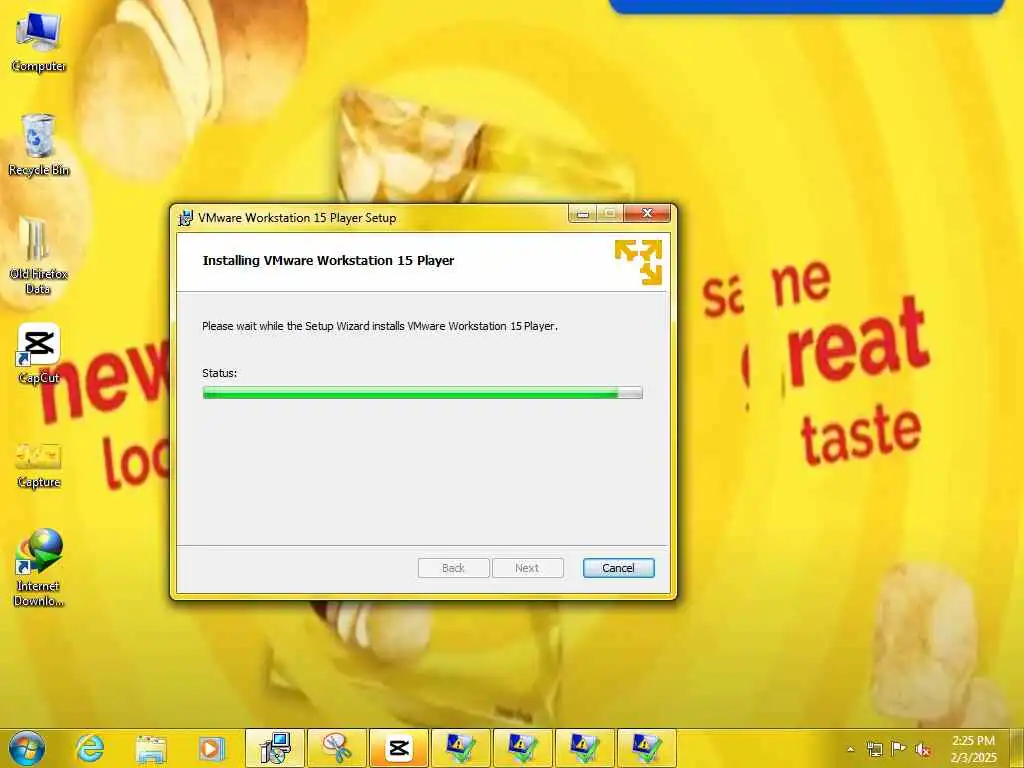Select the Internet Download Manager desktop shortcut
The height and width of the screenshot is (768, 1024).
[x=39, y=567]
